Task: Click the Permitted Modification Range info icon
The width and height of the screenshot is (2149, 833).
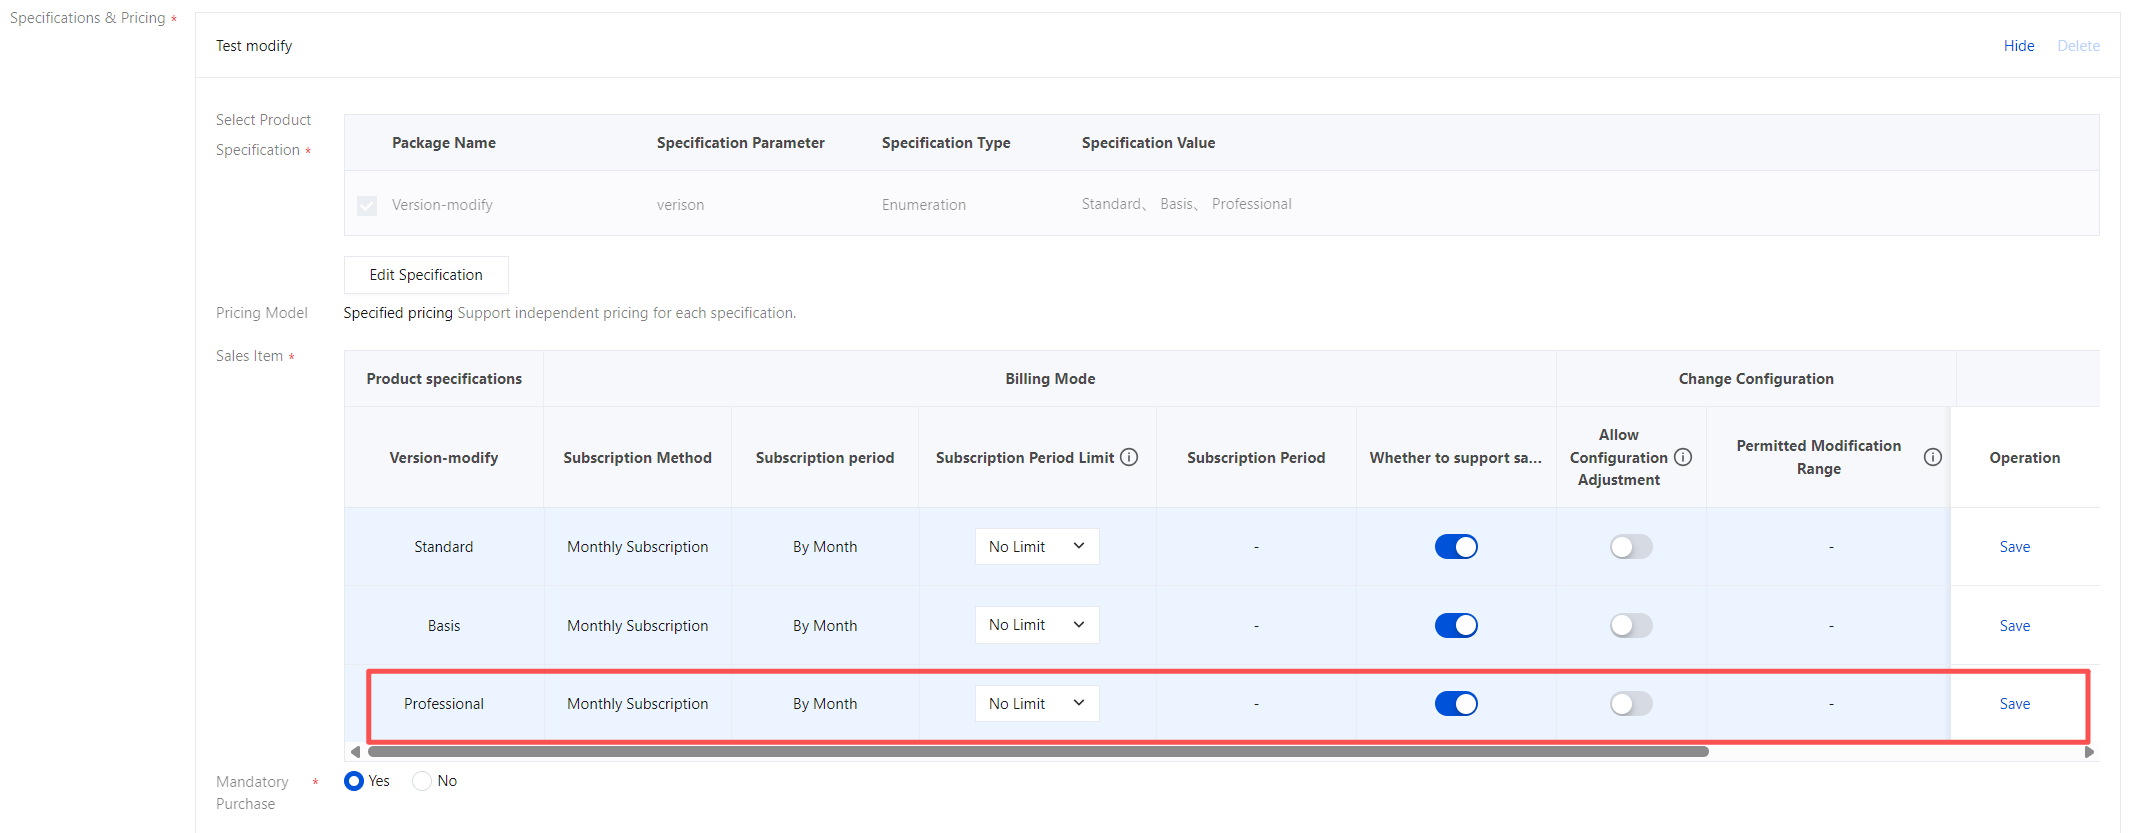Action: click(x=1932, y=457)
